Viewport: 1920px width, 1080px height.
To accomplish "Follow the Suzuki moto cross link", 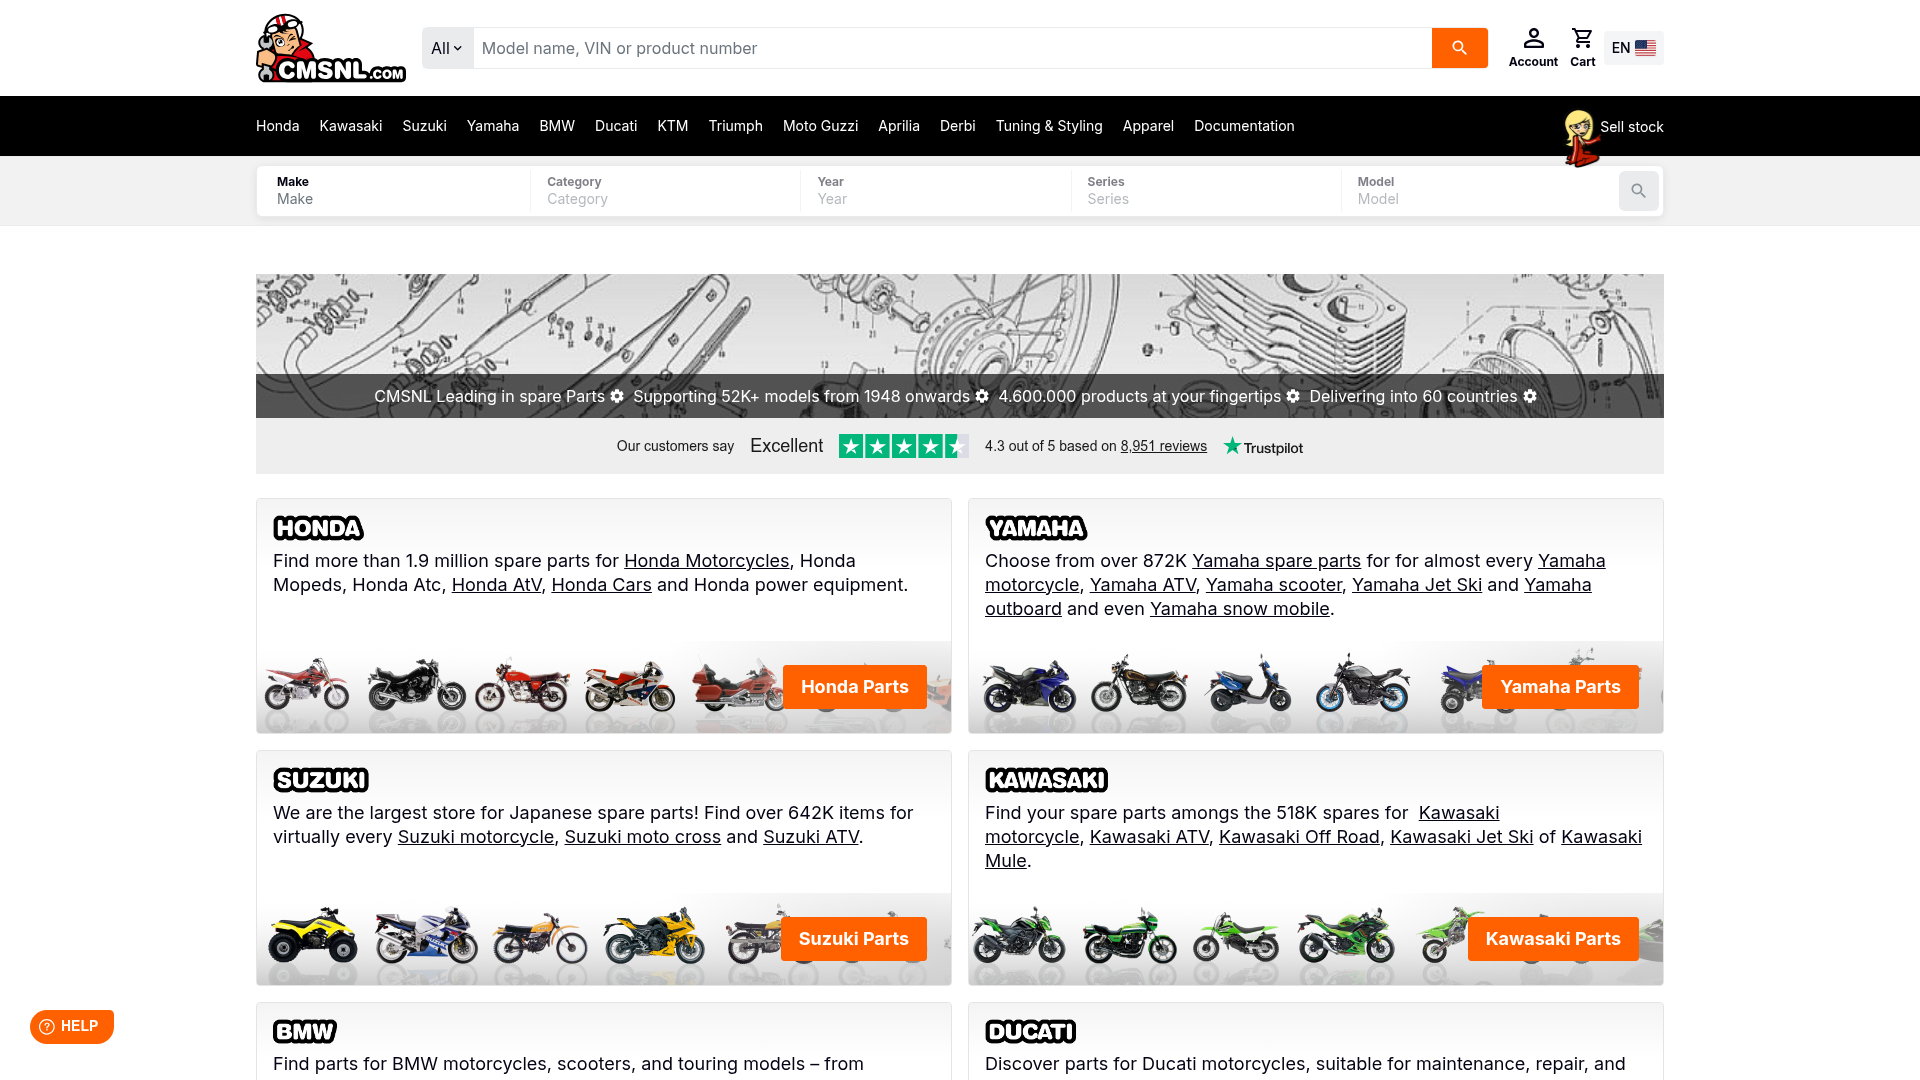I will click(x=643, y=837).
